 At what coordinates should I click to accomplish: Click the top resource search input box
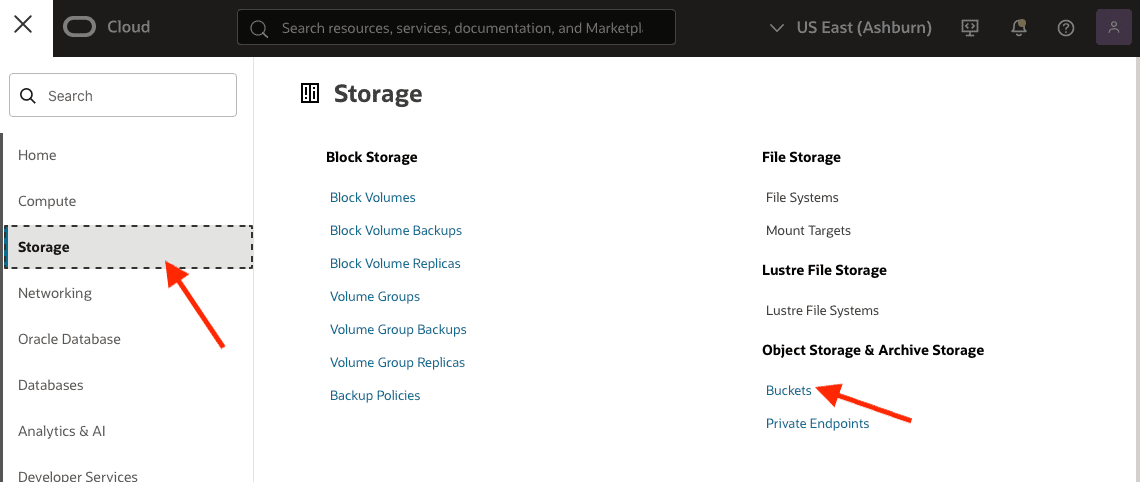470,28
